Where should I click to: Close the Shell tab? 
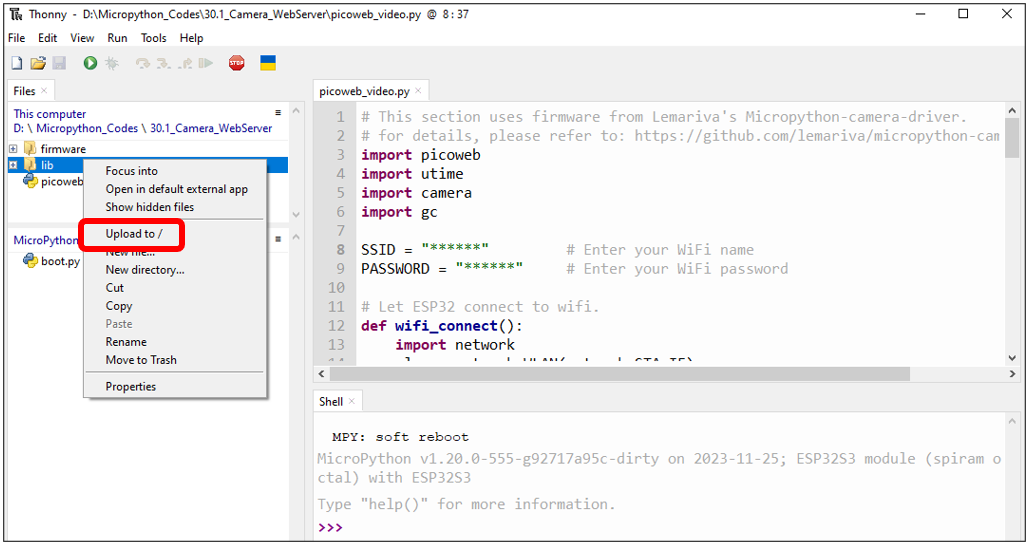tap(352, 401)
